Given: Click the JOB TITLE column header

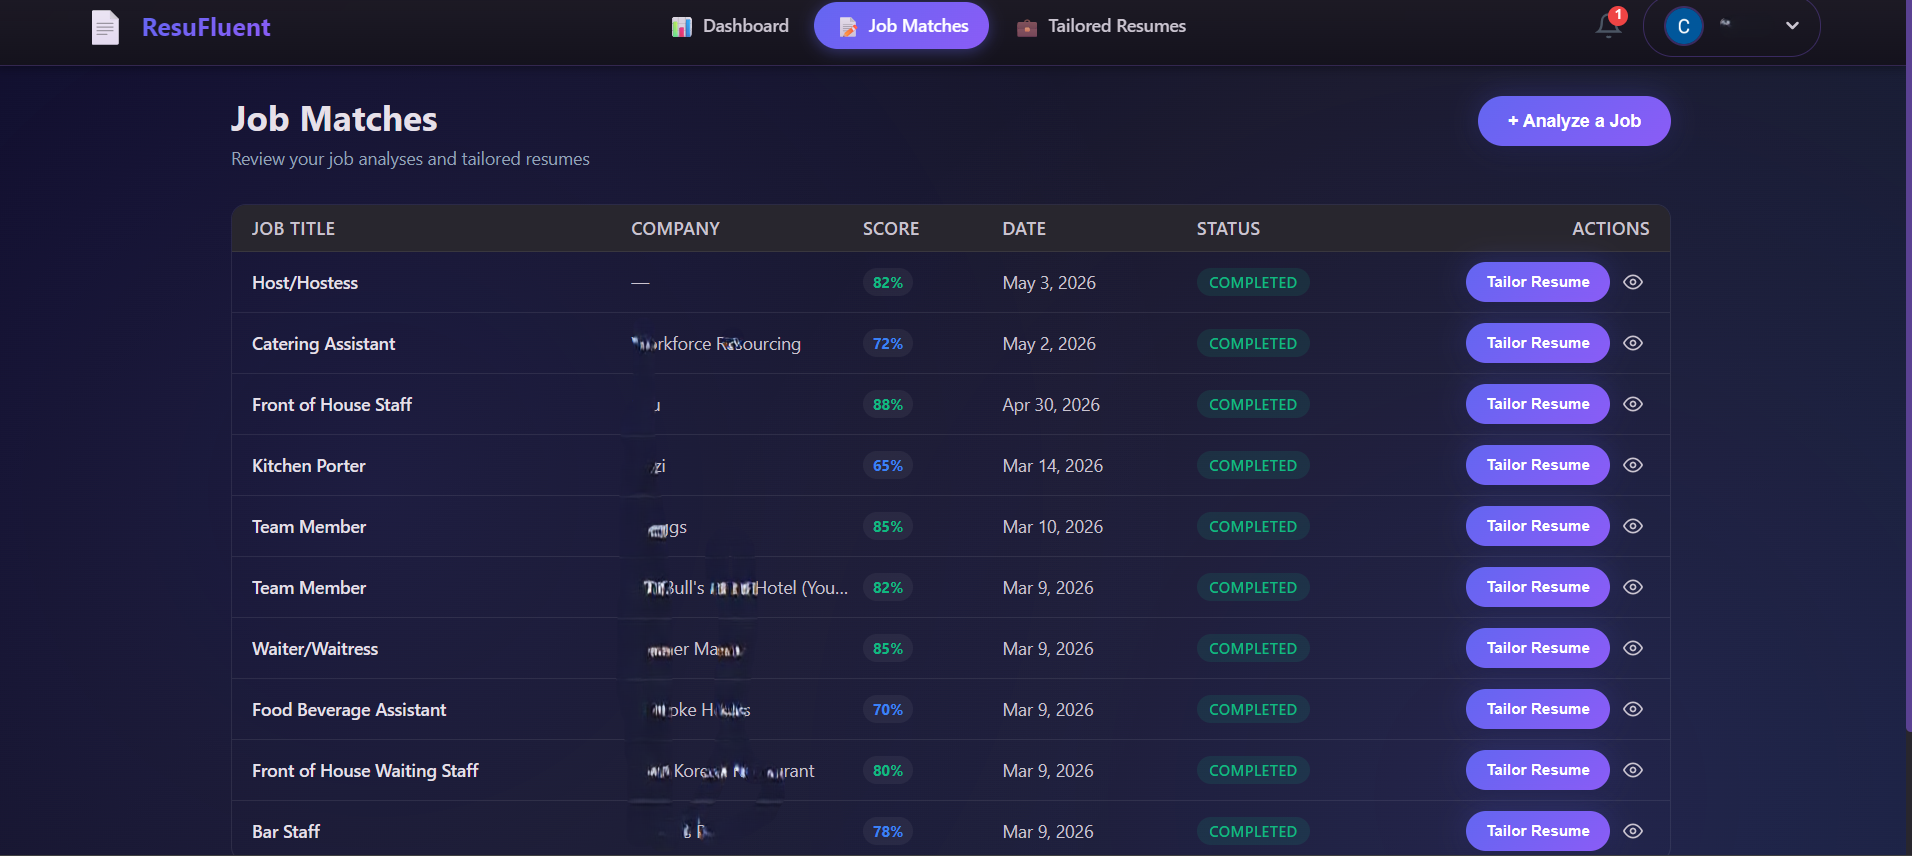Looking at the screenshot, I should 293,229.
